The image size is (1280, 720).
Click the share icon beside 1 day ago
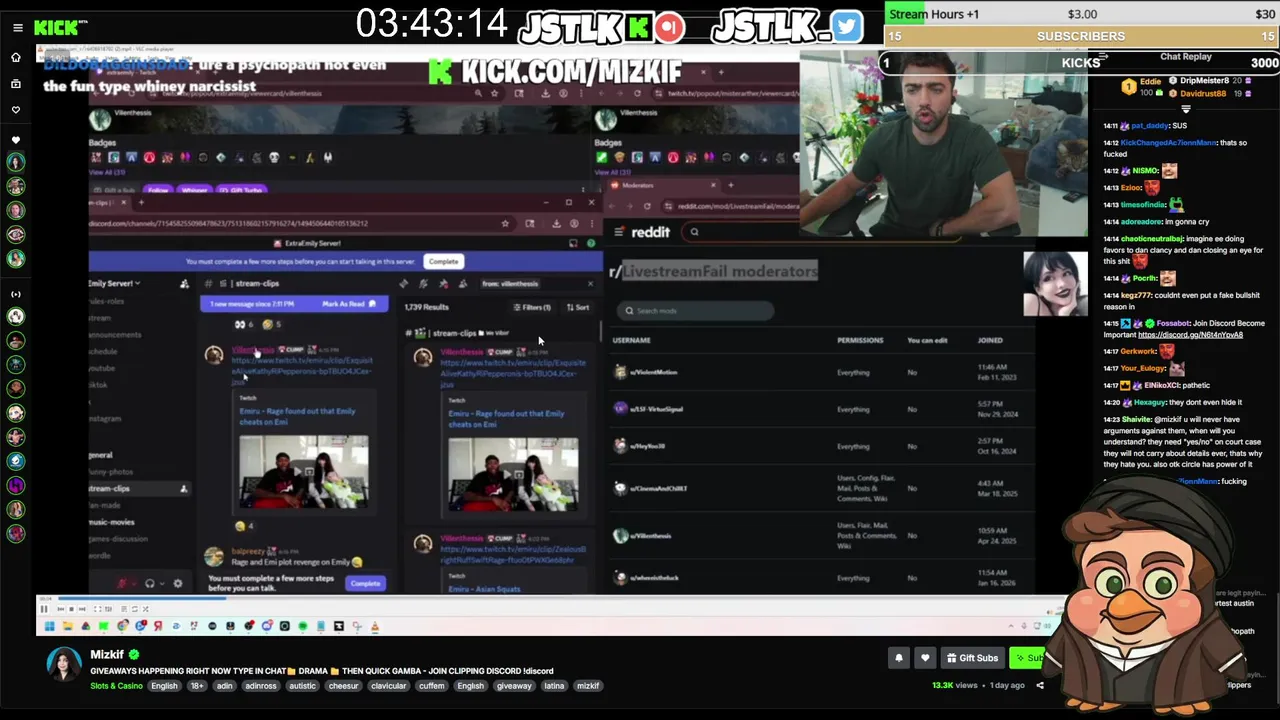[x=1040, y=686]
